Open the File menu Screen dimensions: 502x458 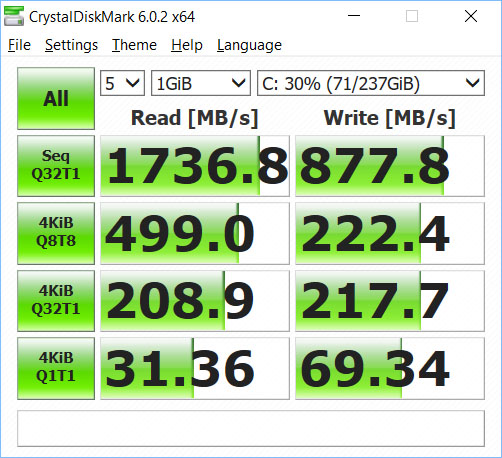19,45
